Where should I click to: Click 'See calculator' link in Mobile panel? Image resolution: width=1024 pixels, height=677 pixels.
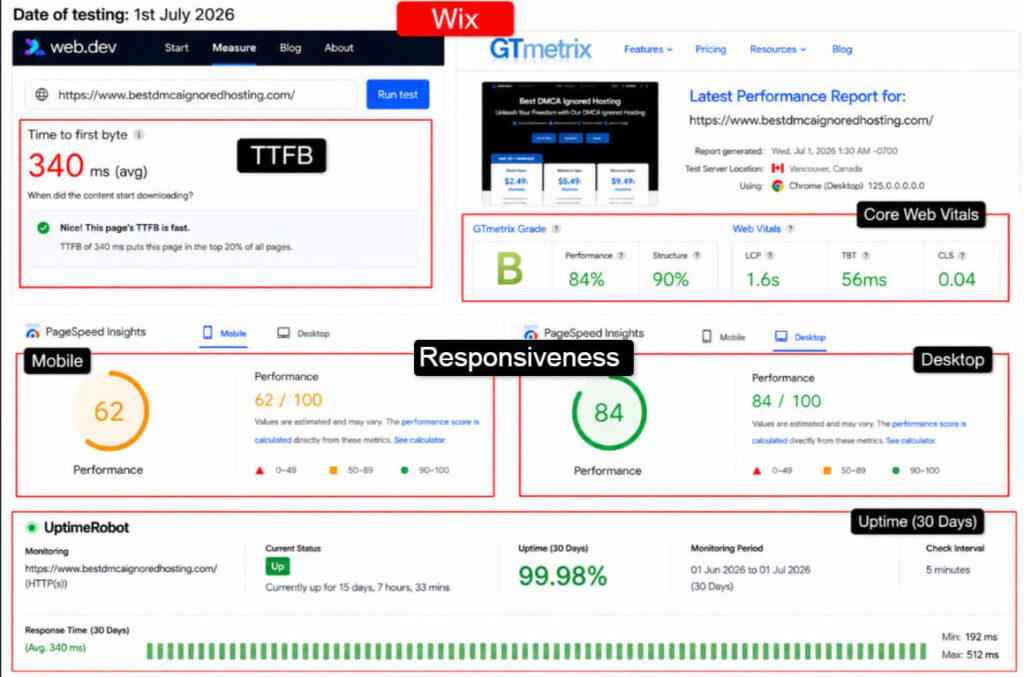[x=419, y=440]
